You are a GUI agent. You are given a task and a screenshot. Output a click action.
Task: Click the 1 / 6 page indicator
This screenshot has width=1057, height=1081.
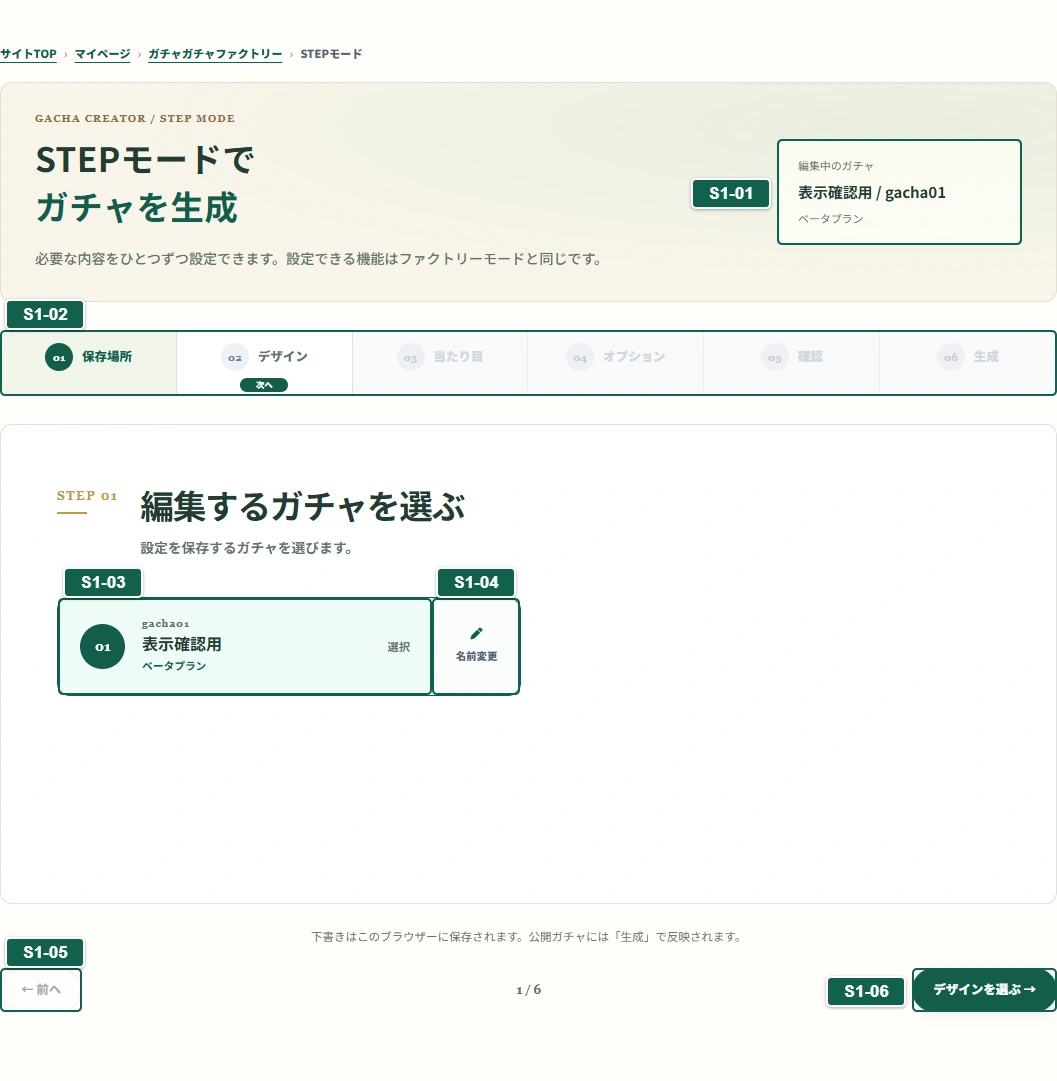[x=529, y=989]
